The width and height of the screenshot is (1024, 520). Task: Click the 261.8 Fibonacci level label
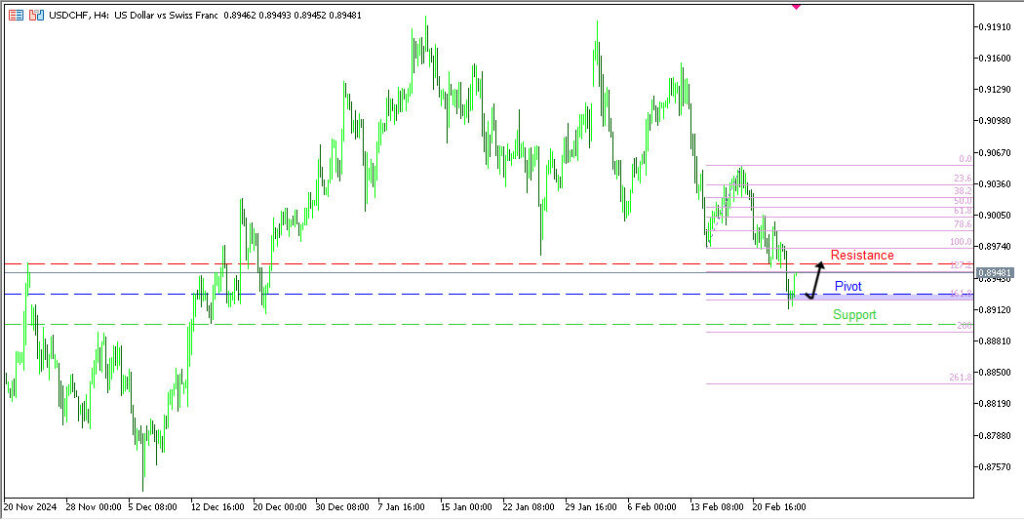[x=959, y=378]
